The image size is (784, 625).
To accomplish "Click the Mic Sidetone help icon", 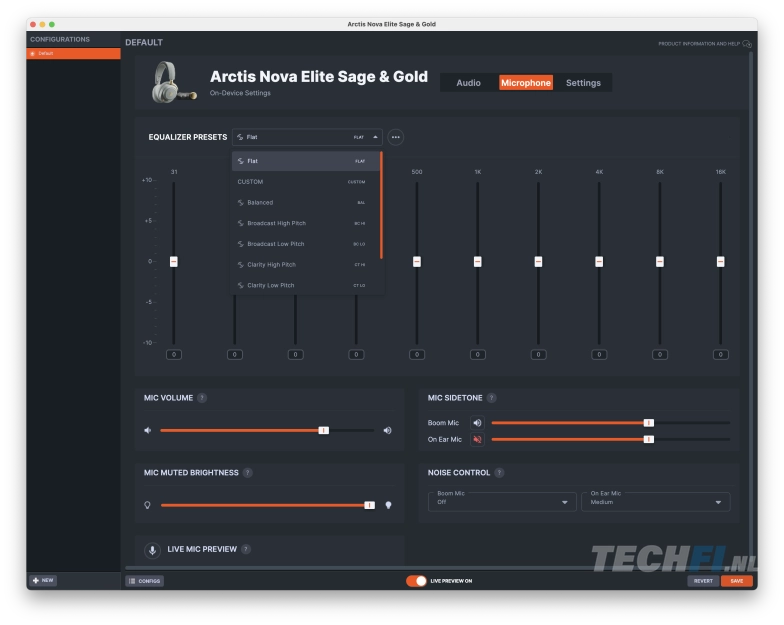I will click(492, 398).
